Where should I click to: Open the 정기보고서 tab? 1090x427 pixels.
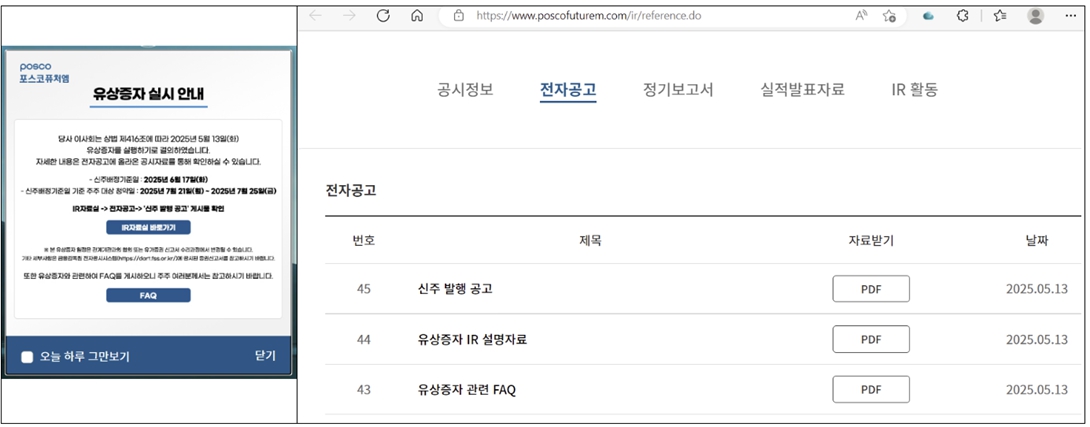click(678, 90)
